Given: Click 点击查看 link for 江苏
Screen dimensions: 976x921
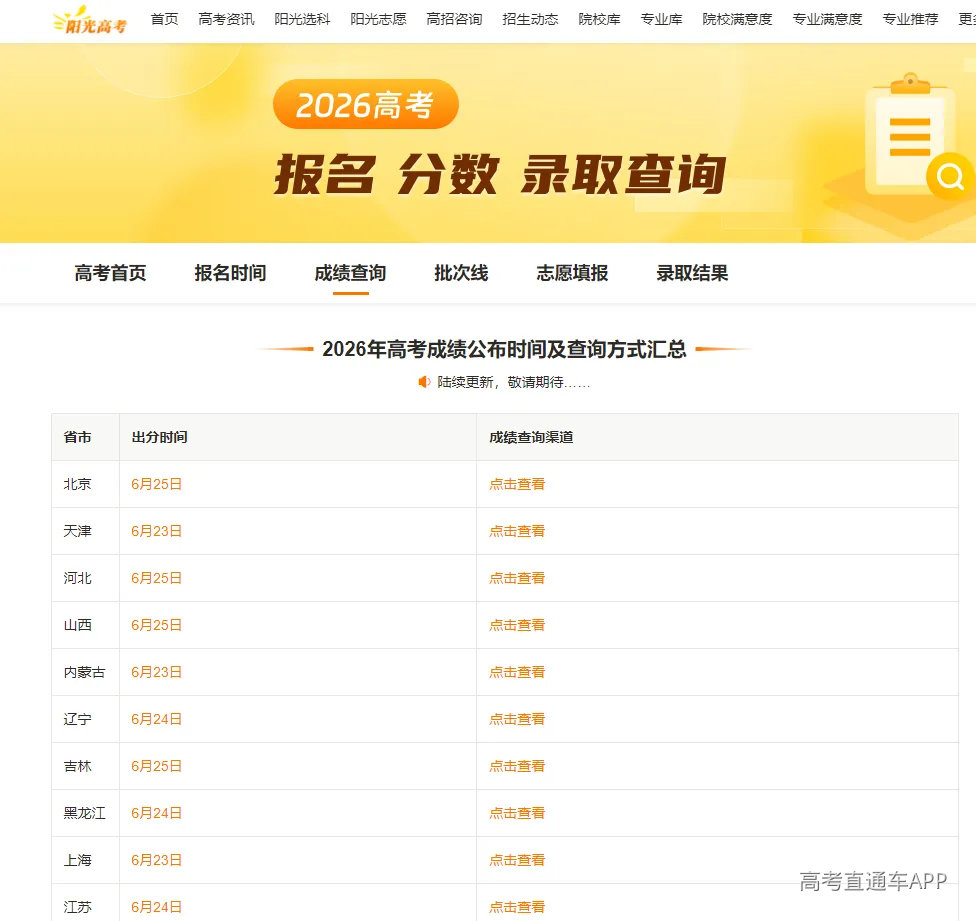Looking at the screenshot, I should [517, 907].
